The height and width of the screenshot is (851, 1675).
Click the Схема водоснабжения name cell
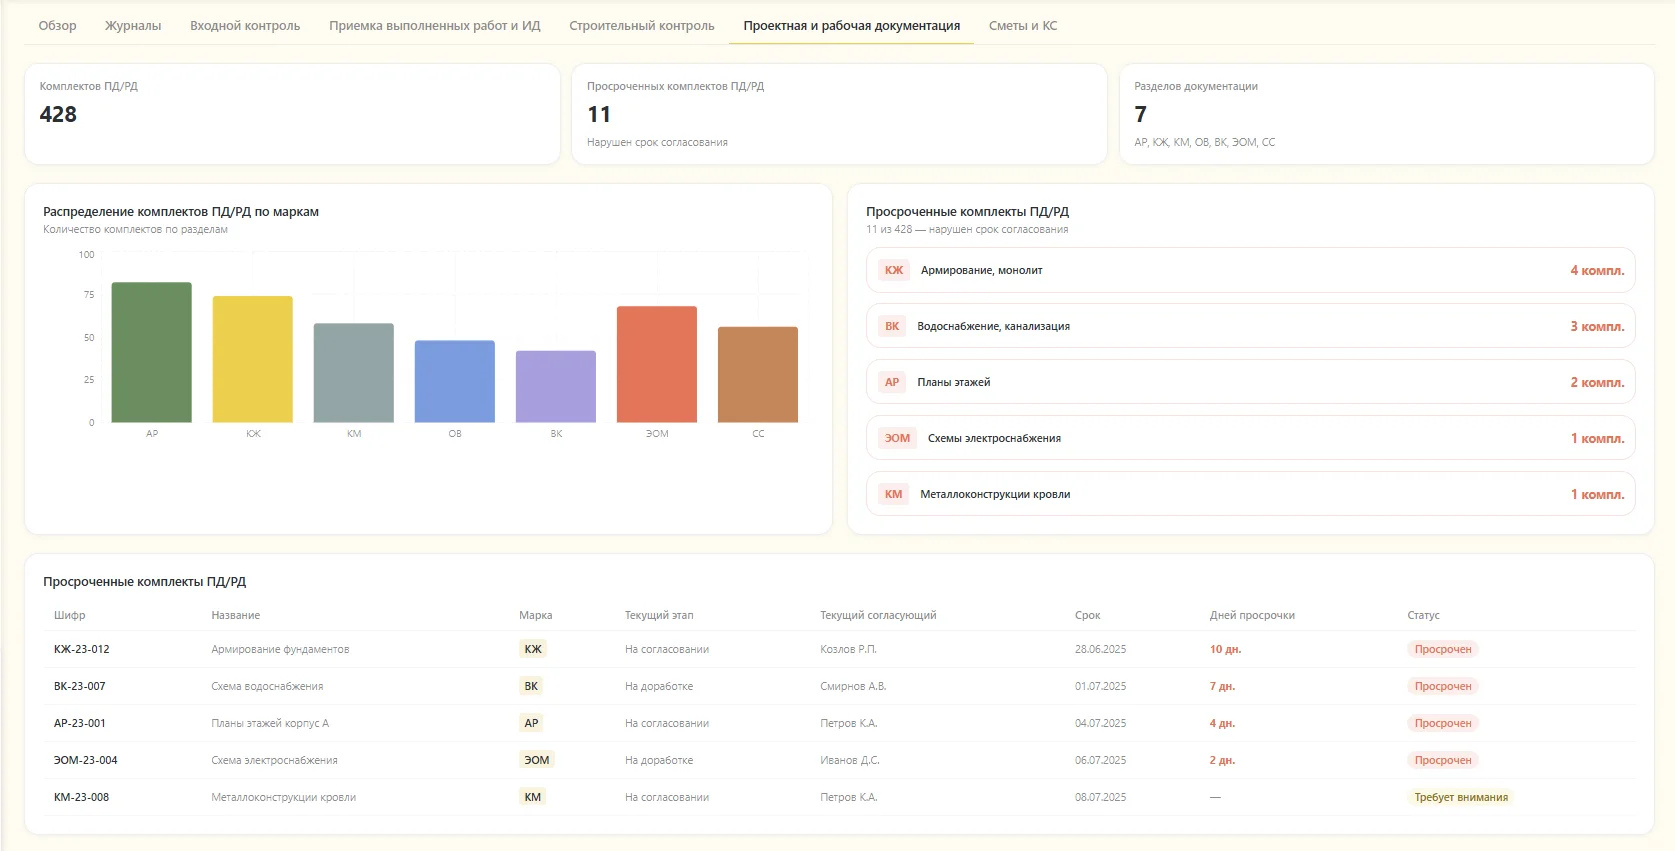click(267, 686)
